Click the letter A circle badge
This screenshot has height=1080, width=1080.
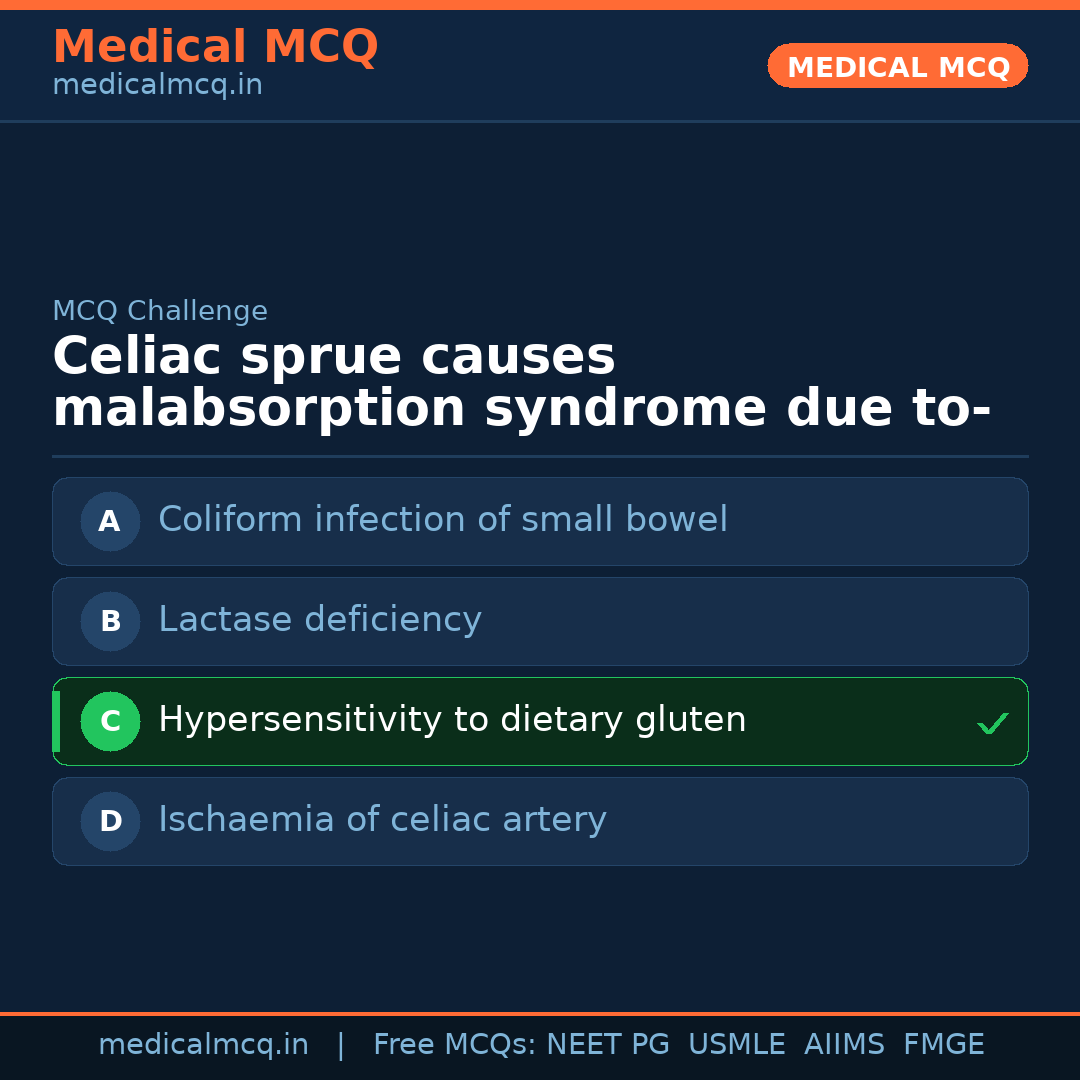pos(110,521)
